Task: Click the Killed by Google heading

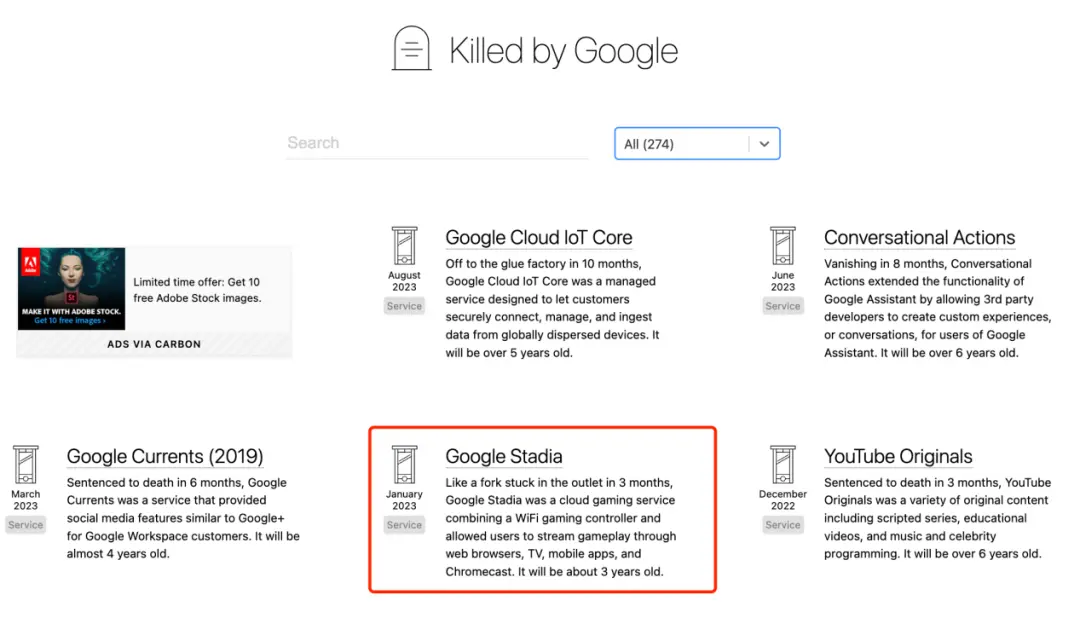Action: (563, 51)
